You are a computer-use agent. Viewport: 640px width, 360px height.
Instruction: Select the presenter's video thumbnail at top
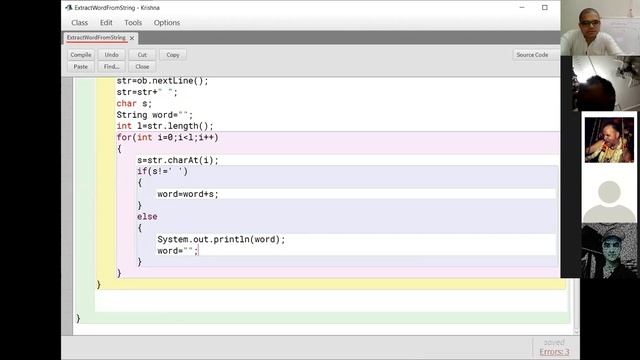(600, 28)
